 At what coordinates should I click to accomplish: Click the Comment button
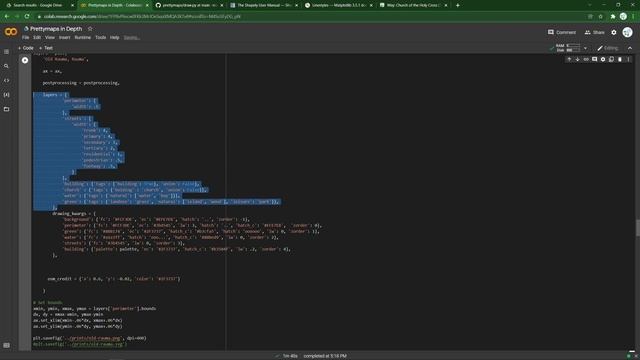tap(562, 32)
